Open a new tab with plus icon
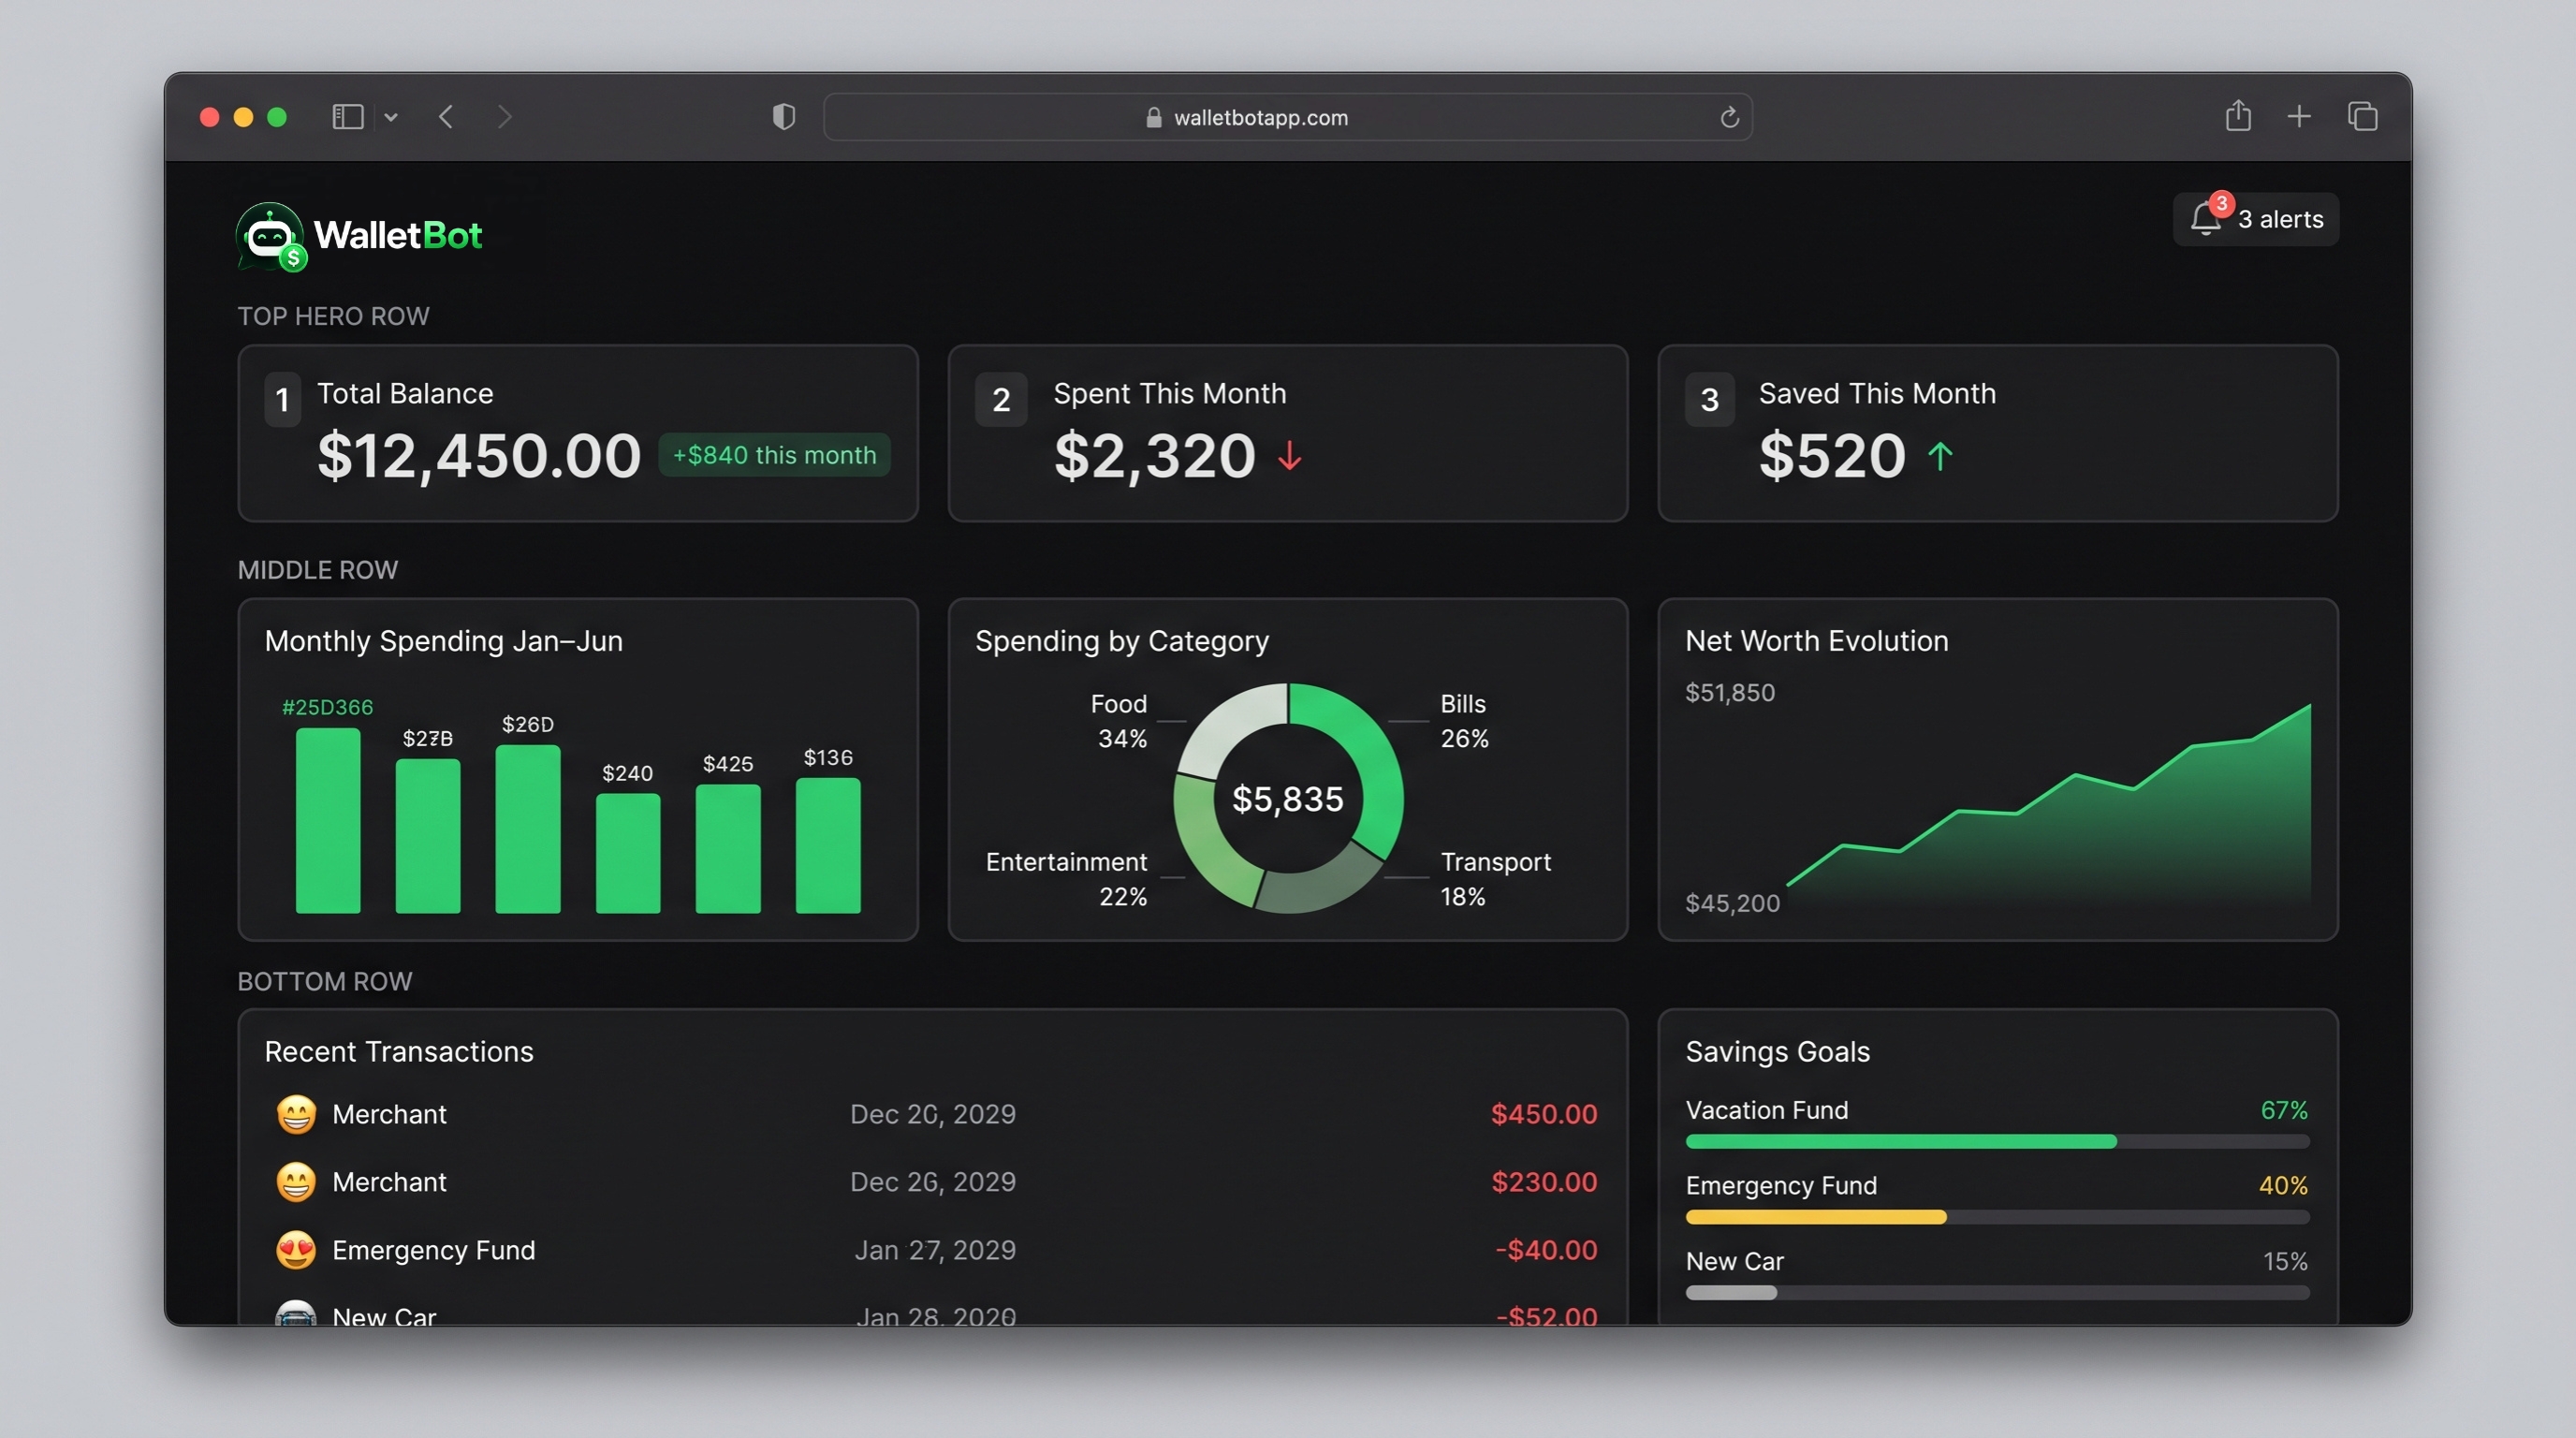Screen dimensions: 2576x1438 pos(2299,117)
